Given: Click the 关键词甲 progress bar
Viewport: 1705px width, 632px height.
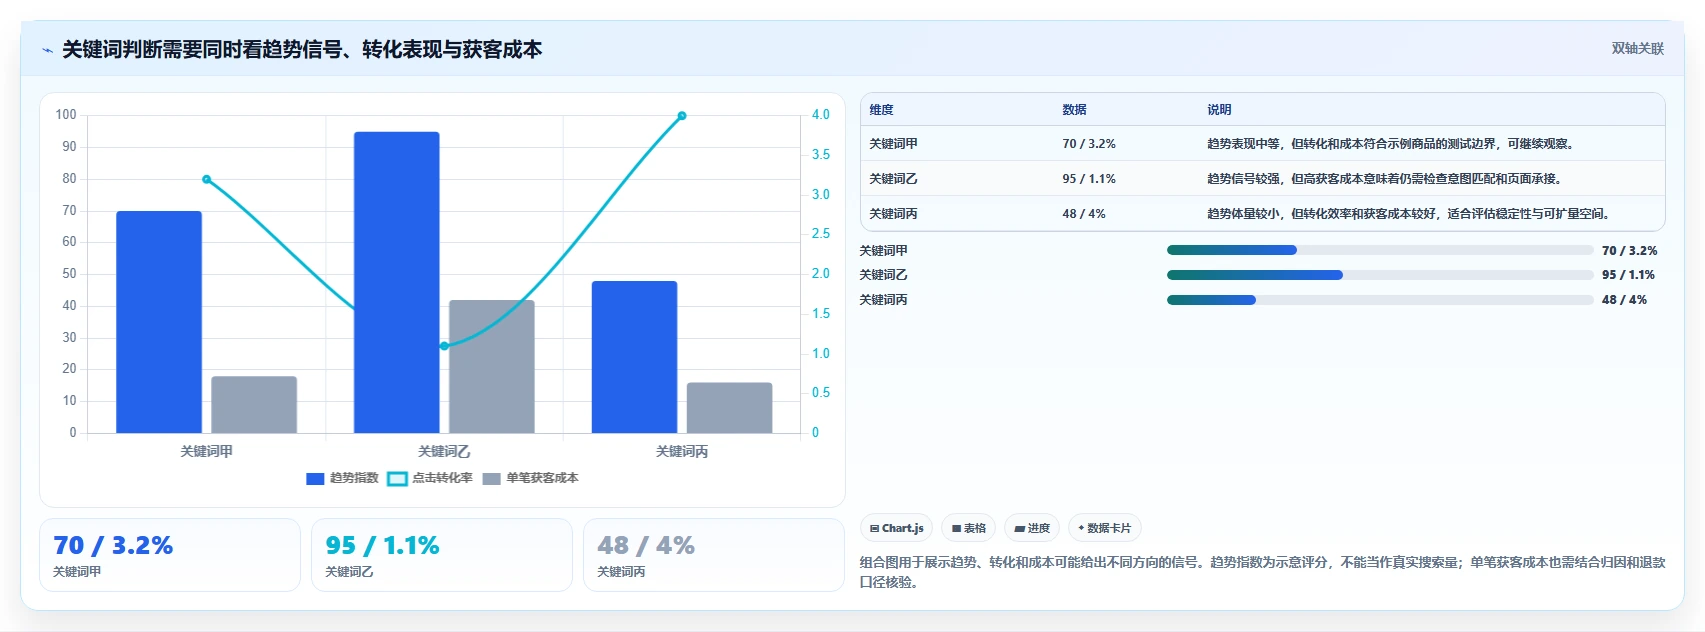Looking at the screenshot, I should pos(1380,250).
